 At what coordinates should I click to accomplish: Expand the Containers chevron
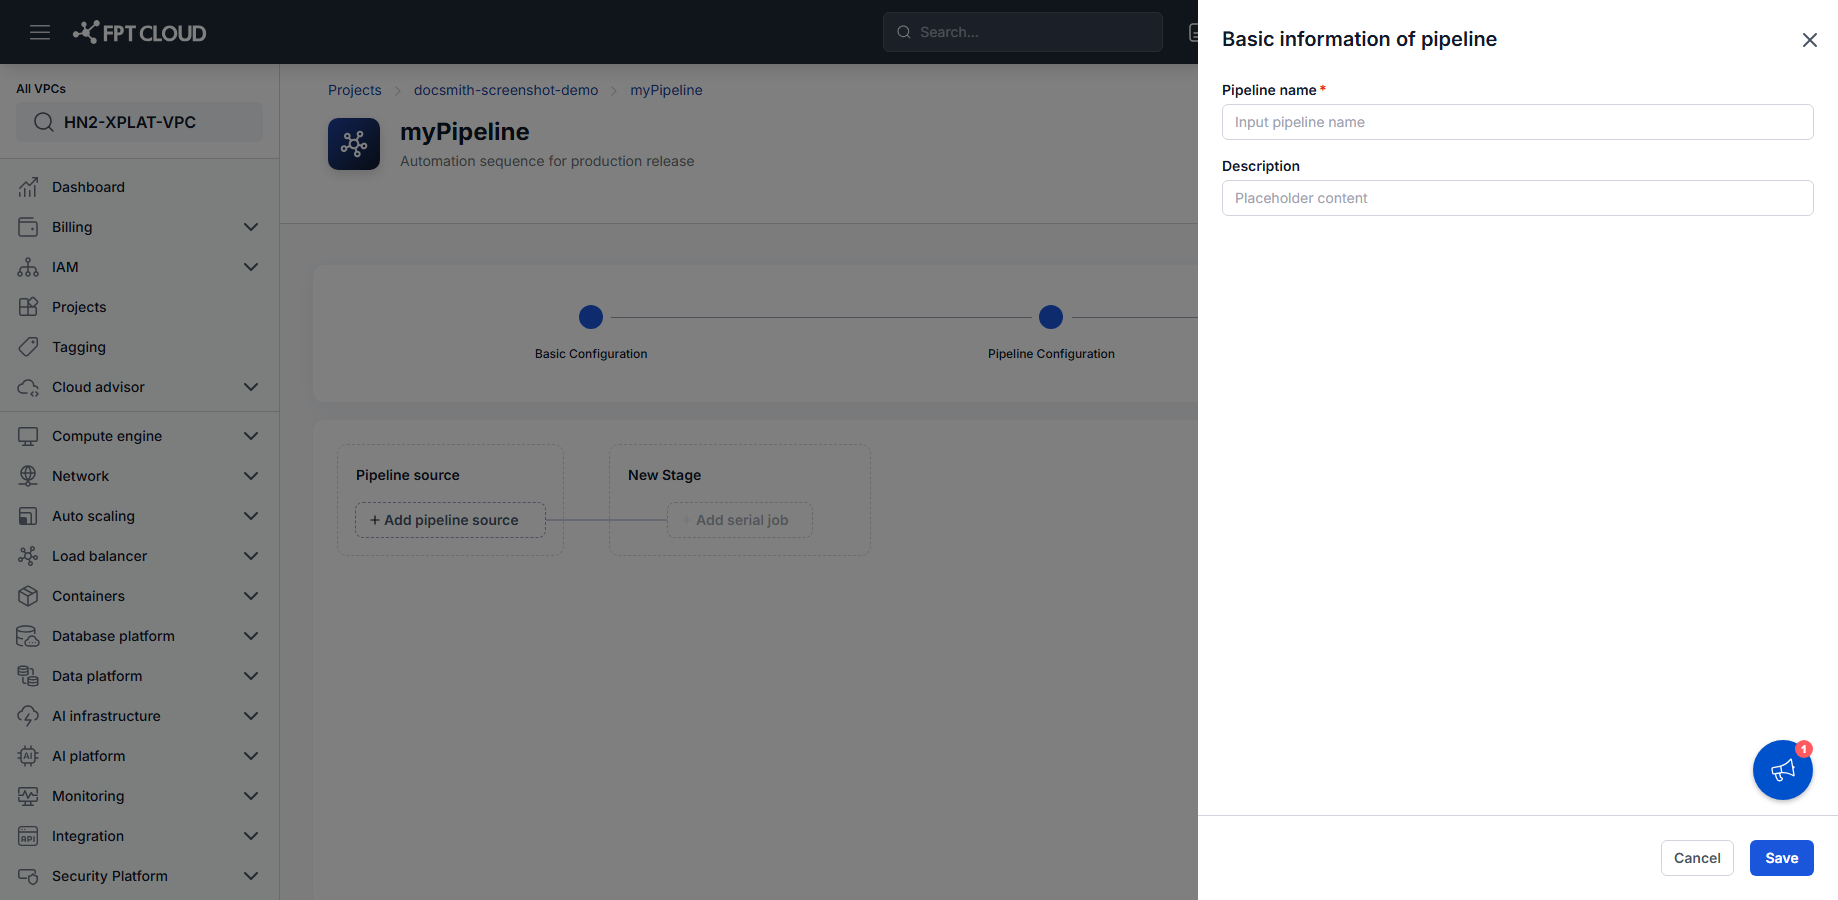(251, 596)
